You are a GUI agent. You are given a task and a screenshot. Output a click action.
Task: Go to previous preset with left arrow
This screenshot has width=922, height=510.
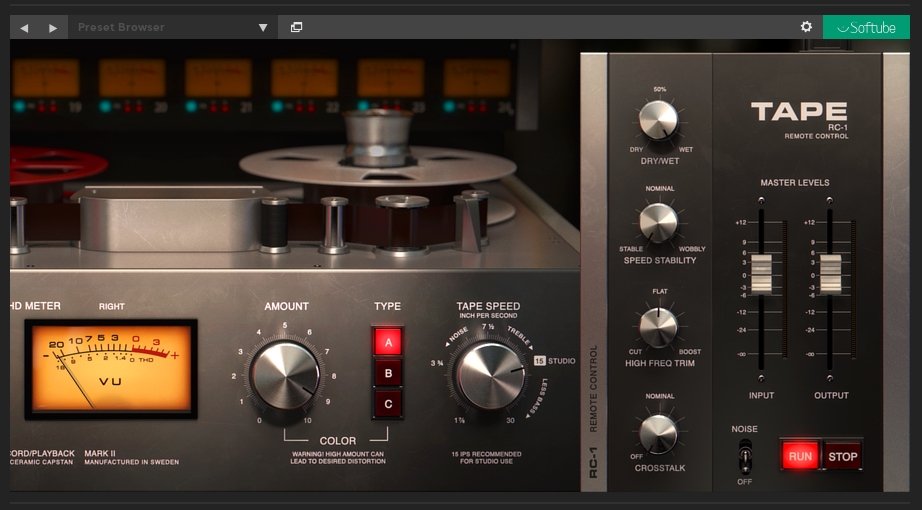pyautogui.click(x=24, y=28)
